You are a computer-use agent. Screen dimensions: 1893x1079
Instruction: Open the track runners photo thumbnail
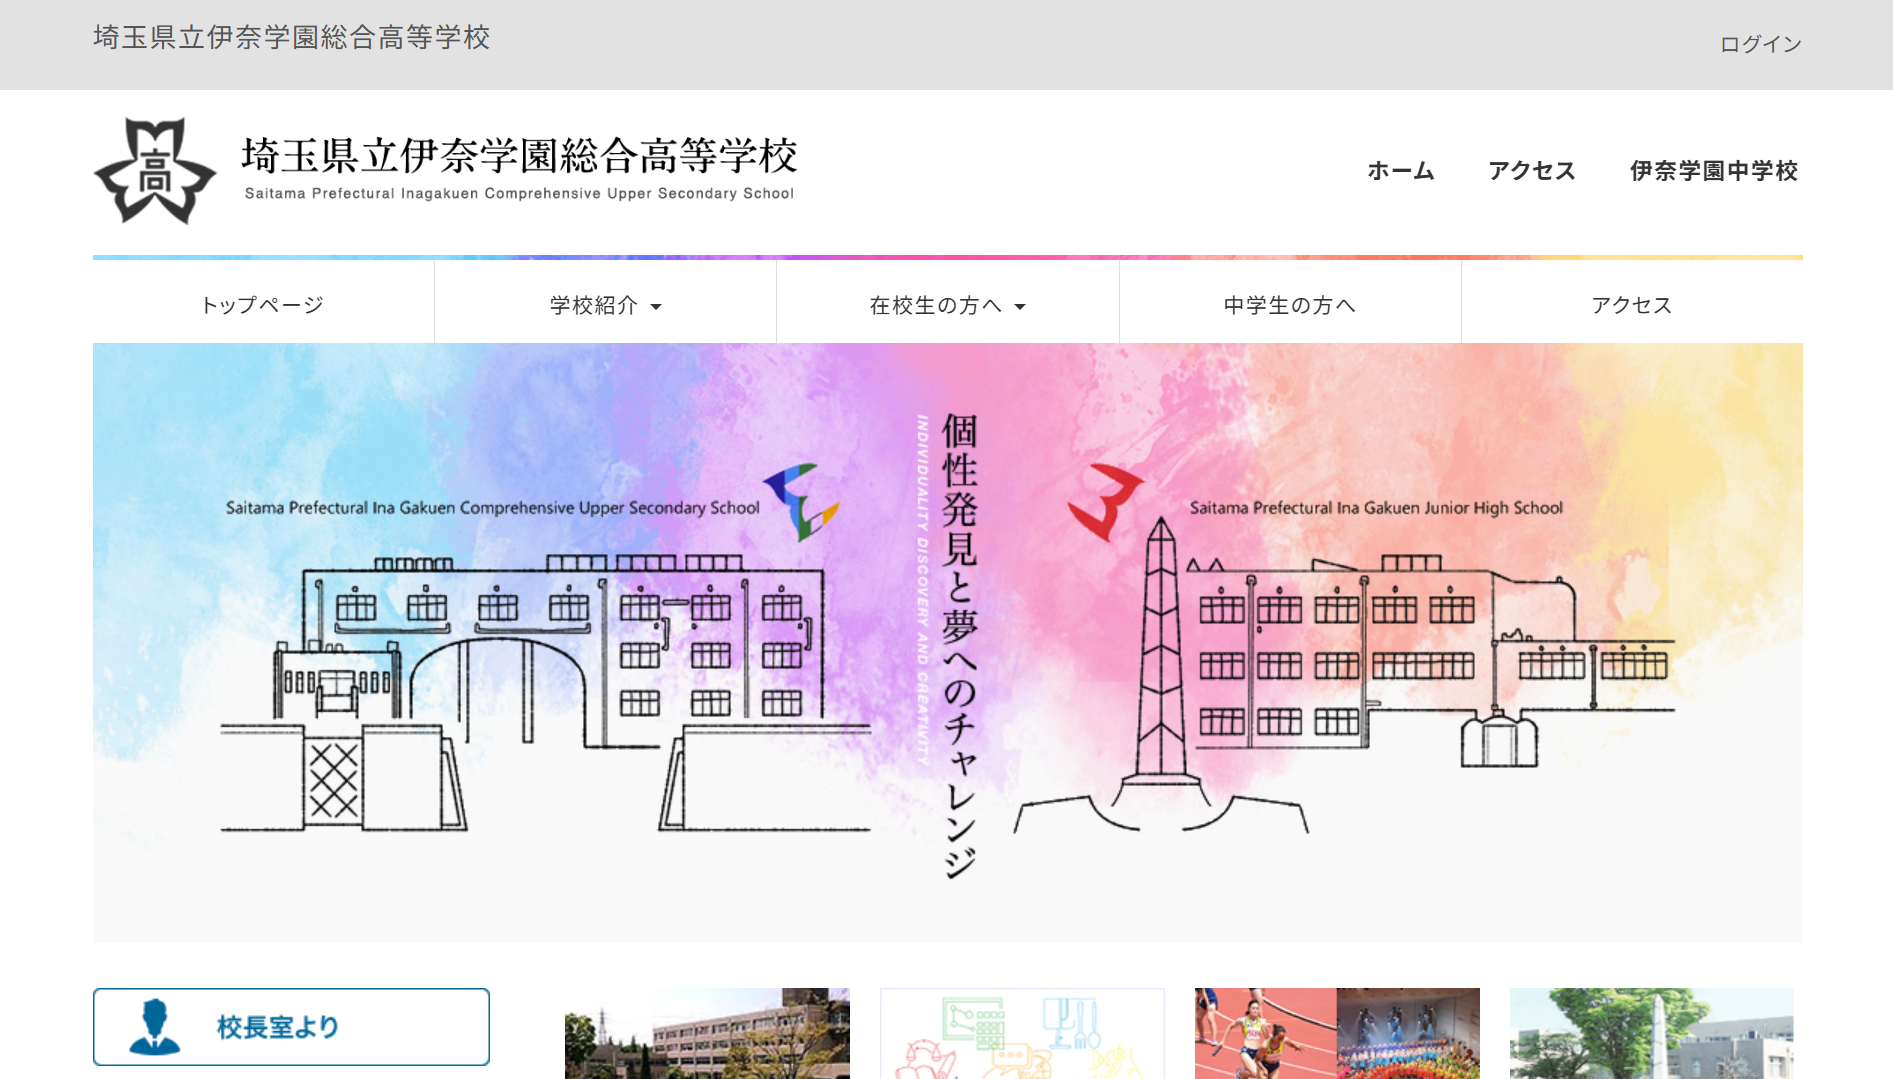point(1337,1033)
